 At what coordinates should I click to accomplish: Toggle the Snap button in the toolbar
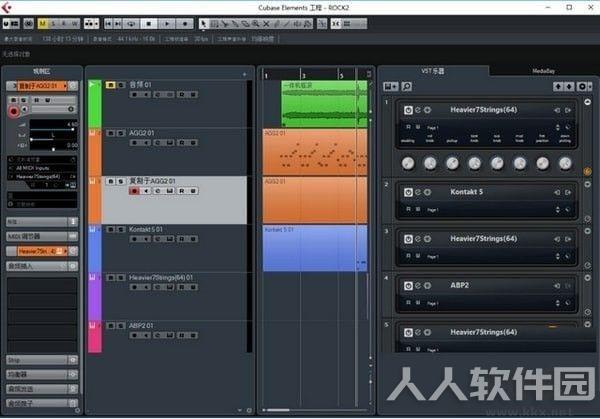(336, 24)
